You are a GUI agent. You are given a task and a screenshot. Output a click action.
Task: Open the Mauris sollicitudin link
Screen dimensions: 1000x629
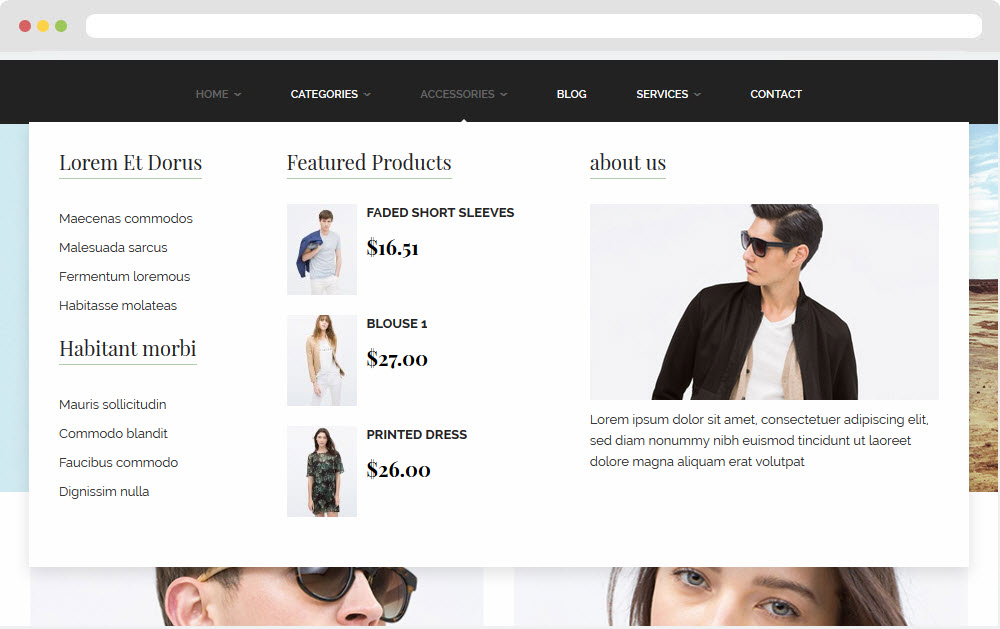coord(113,404)
